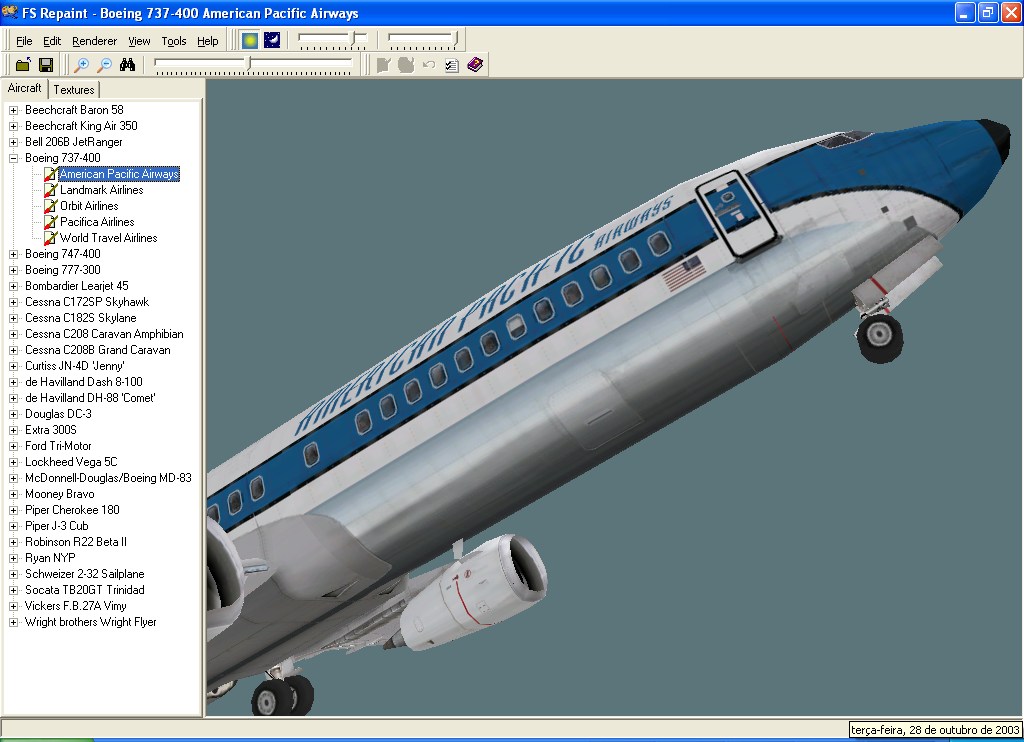The height and width of the screenshot is (742, 1024).
Task: Select de Havilland DH-88 'Comet'
Action: [x=90, y=398]
